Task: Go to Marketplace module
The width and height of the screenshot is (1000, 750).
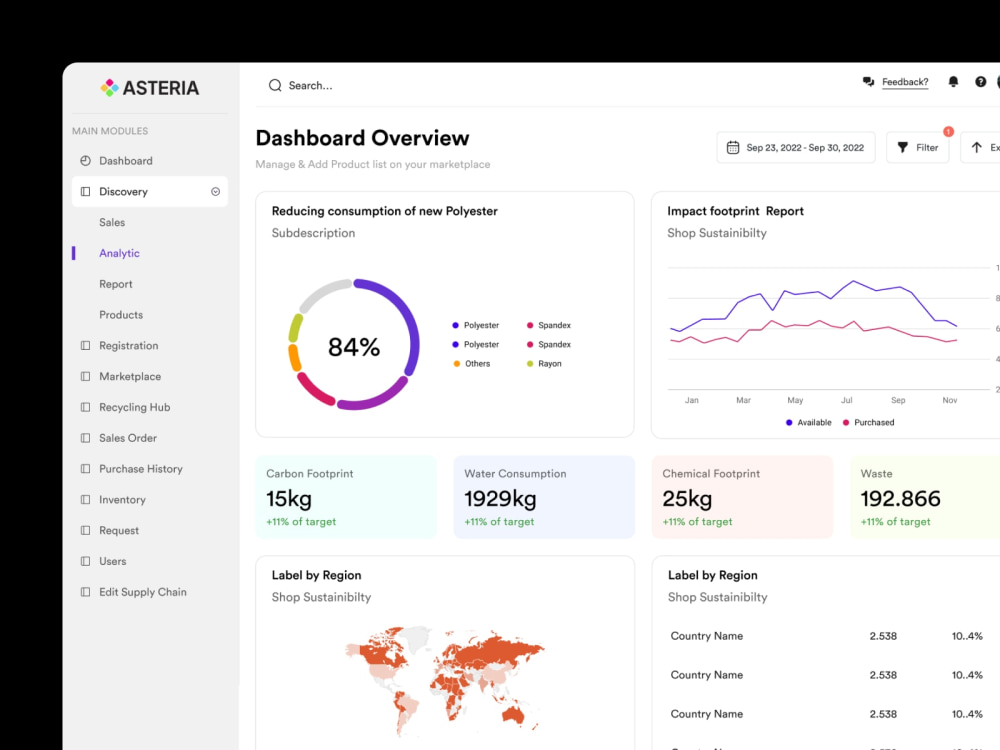Action: pos(129,376)
